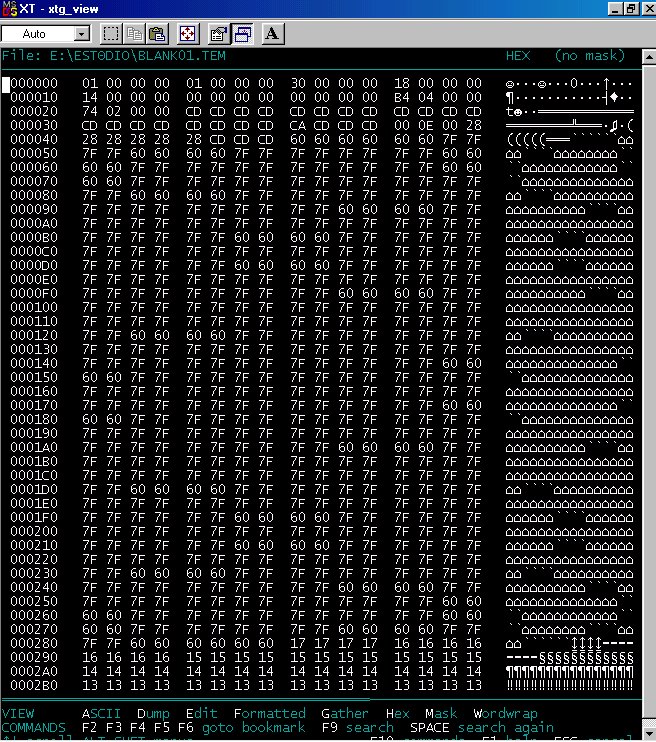The image size is (656, 742).
Task: Click the goto bookmark command label
Action: pyautogui.click(x=253, y=727)
